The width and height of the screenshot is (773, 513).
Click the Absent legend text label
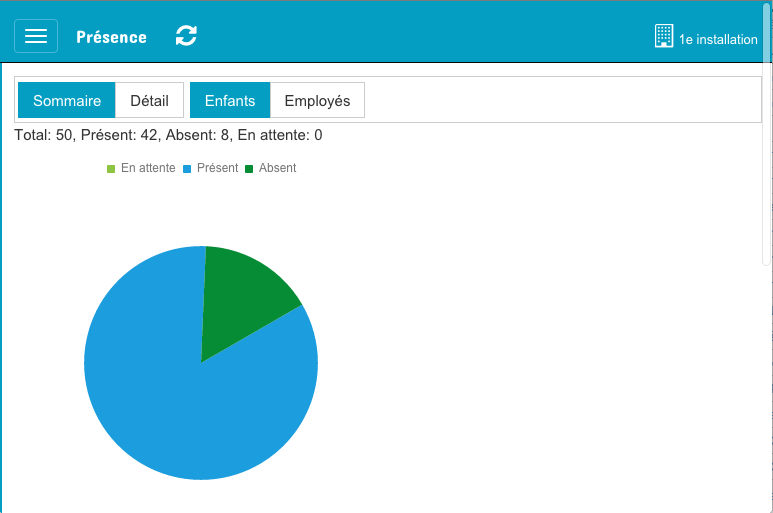(x=277, y=168)
